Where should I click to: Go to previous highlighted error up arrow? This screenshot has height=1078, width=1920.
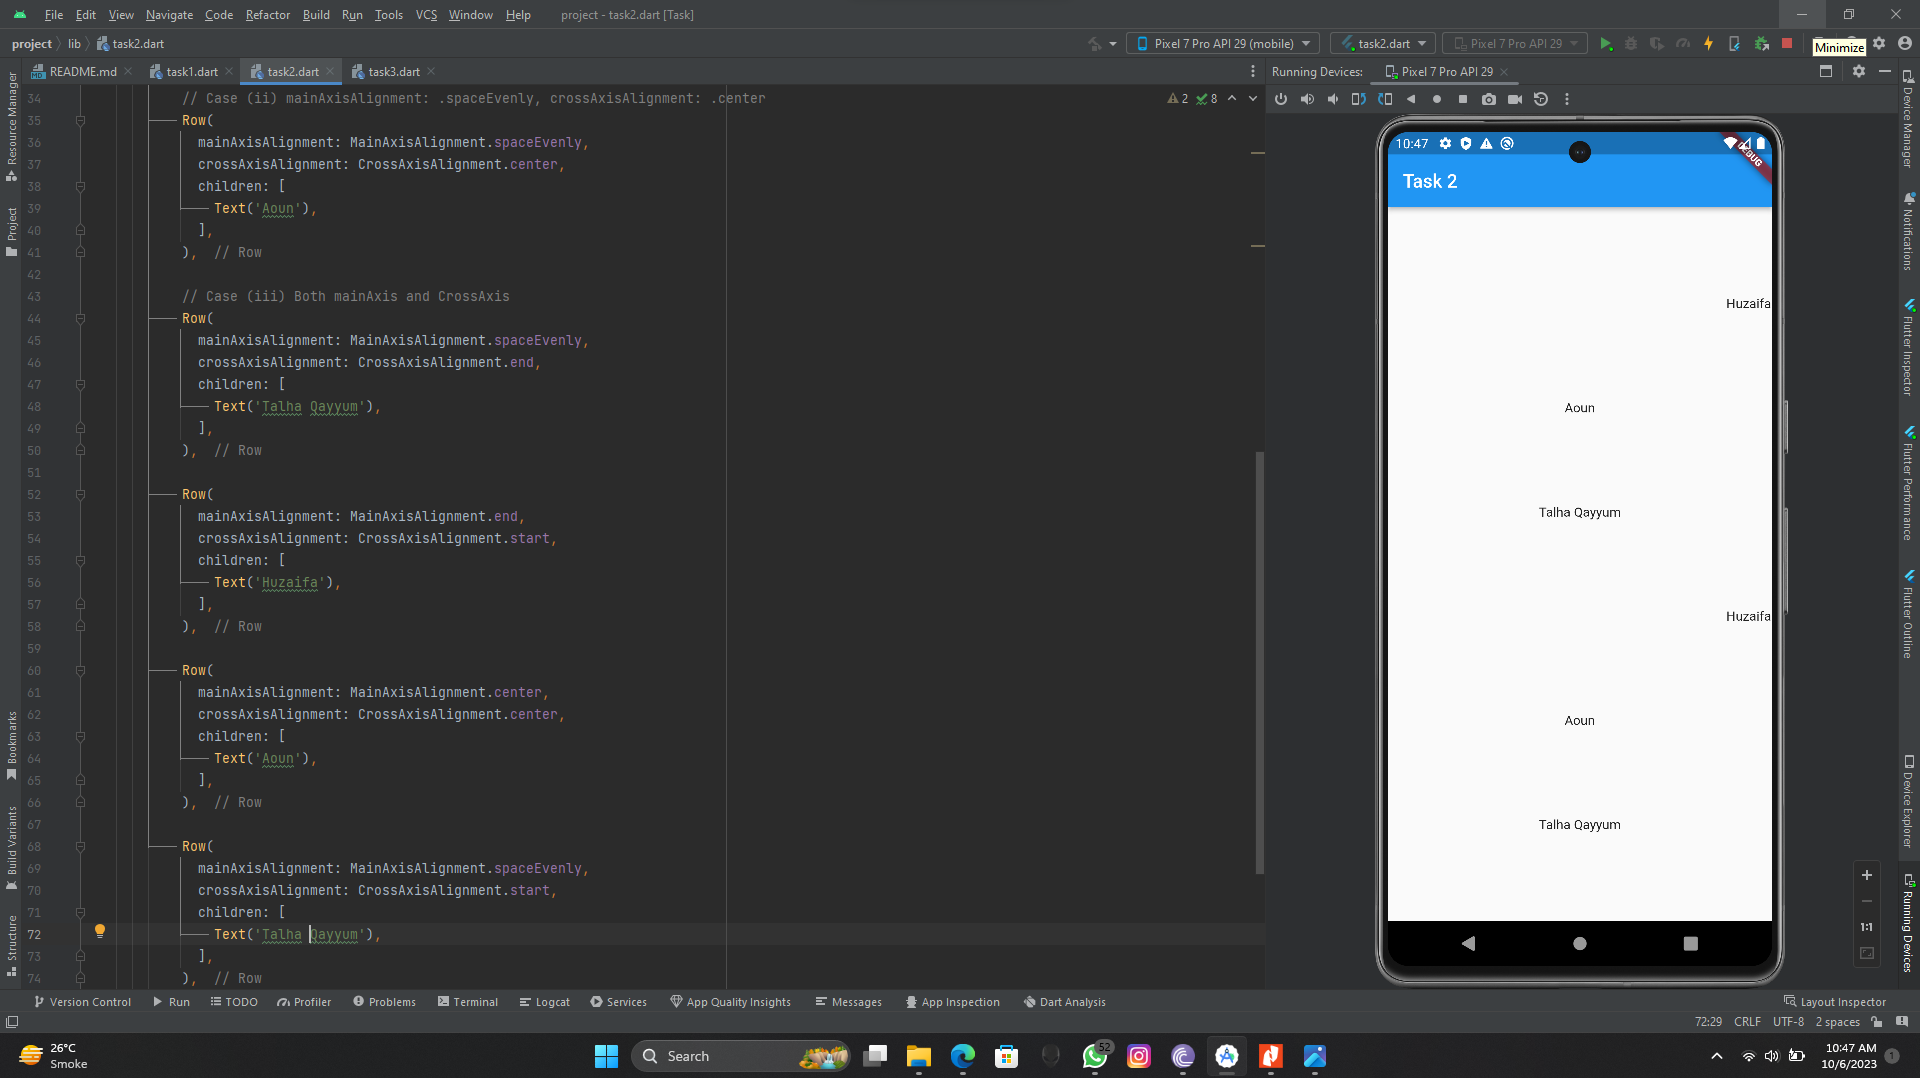click(1232, 98)
